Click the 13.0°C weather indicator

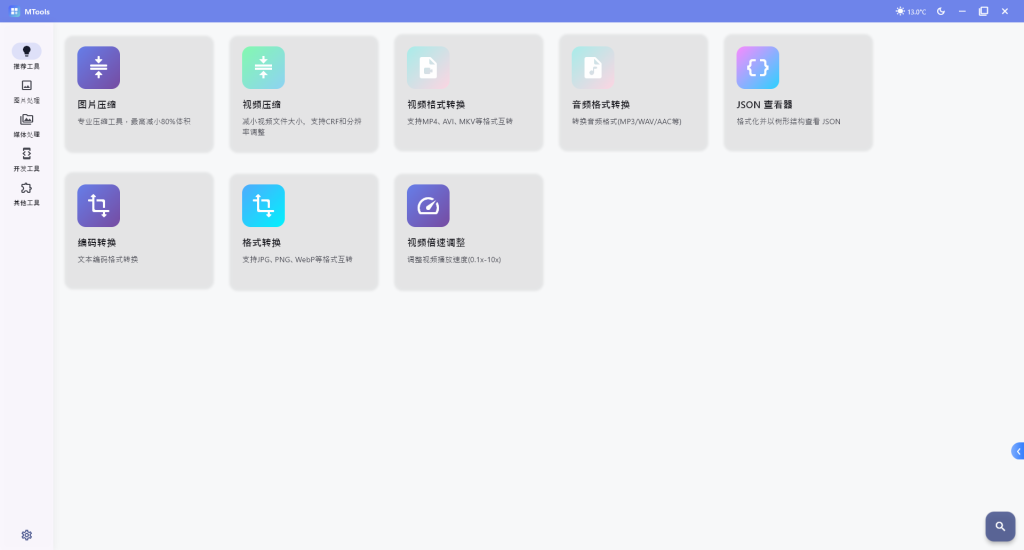(910, 12)
